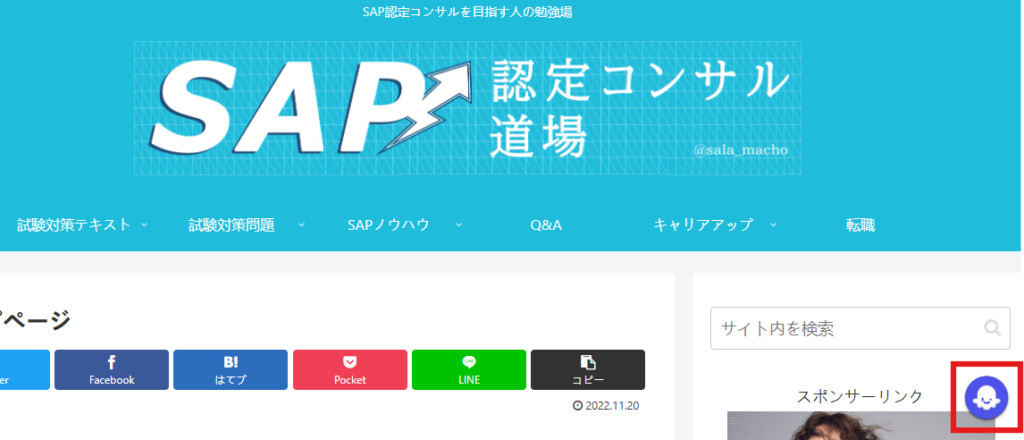Focus the サイト内を検索 search field
Viewport: 1024px width, 440px height.
[x=845, y=328]
